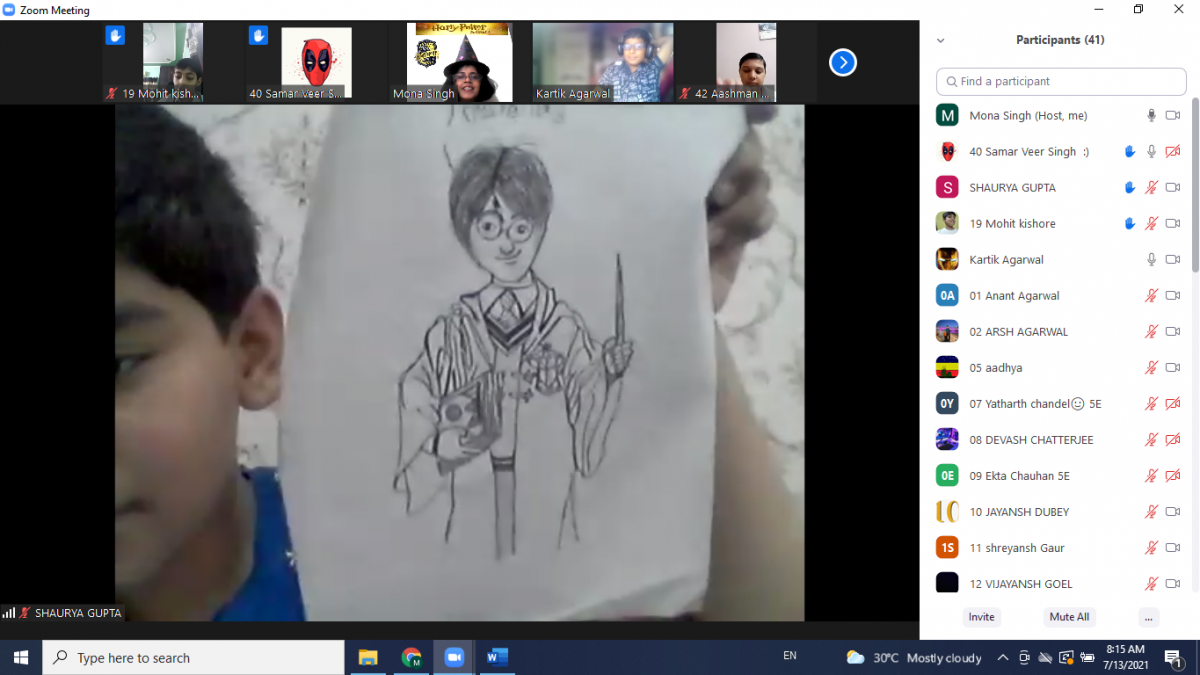Click the Find a participant search field

[x=1060, y=81]
